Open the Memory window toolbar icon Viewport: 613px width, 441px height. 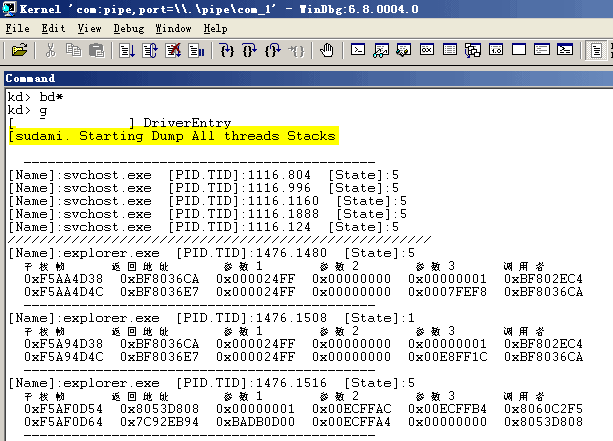(x=450, y=50)
